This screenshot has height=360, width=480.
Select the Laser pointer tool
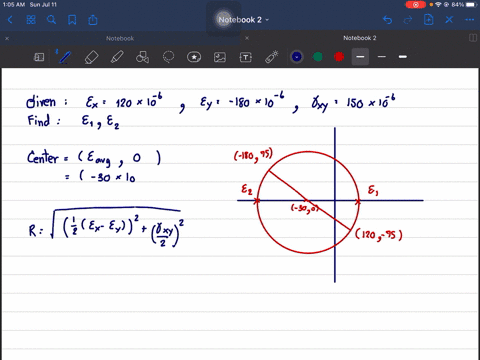click(x=271, y=57)
